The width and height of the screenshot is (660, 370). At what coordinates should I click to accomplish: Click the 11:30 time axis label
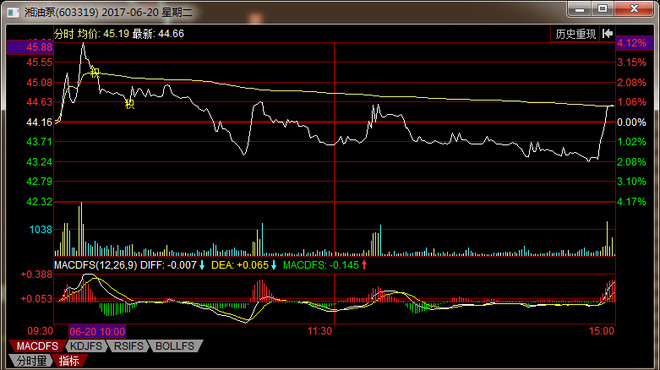pyautogui.click(x=319, y=331)
